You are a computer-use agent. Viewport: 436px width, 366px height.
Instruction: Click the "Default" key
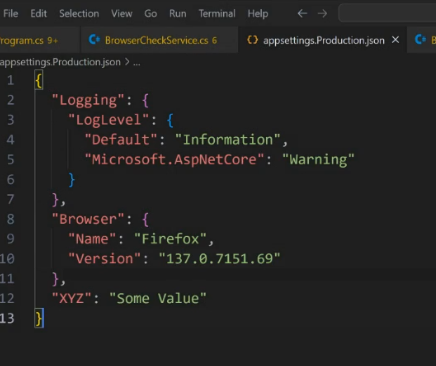[121, 140]
